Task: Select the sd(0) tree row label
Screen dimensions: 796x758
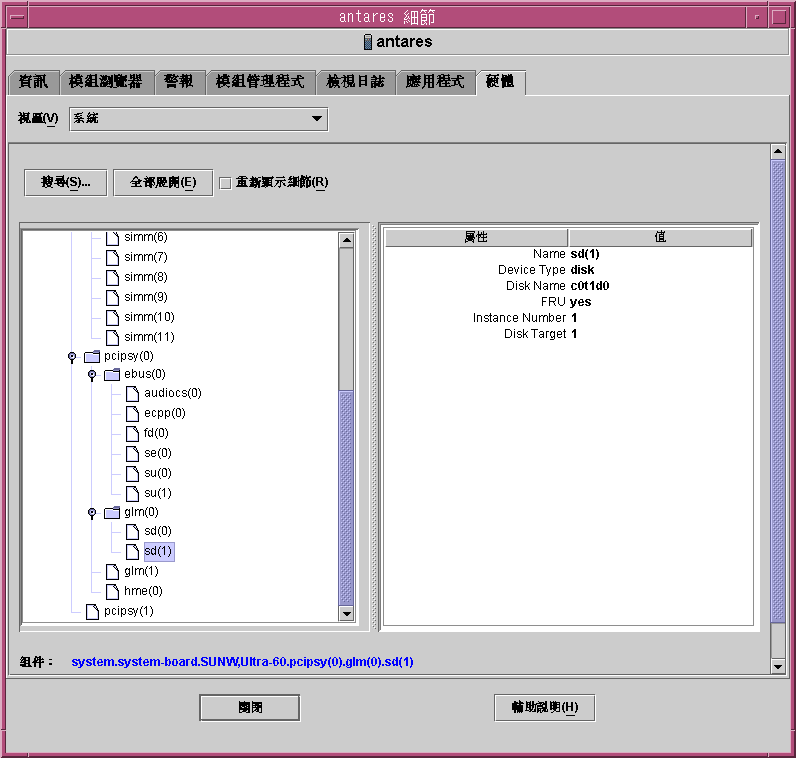Action: [x=158, y=531]
